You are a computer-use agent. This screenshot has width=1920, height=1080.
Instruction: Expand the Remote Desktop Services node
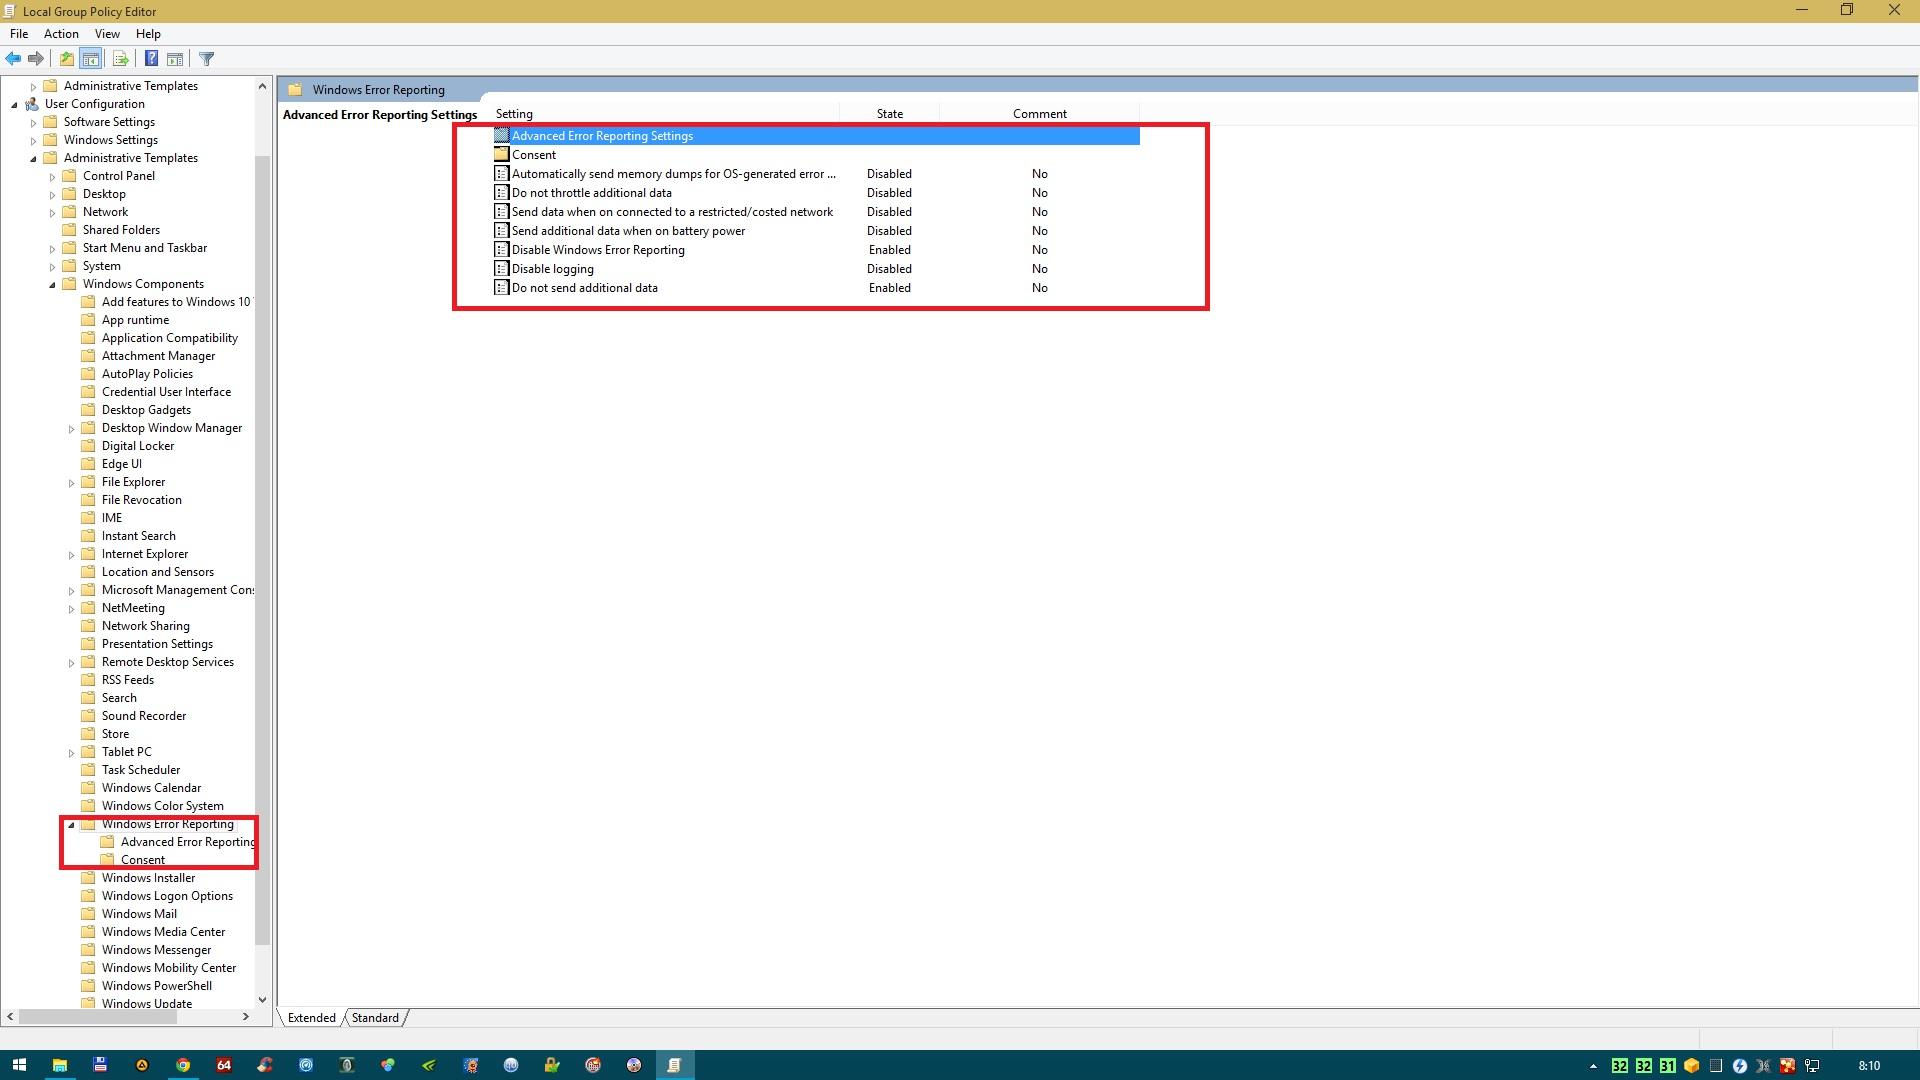pyautogui.click(x=71, y=663)
